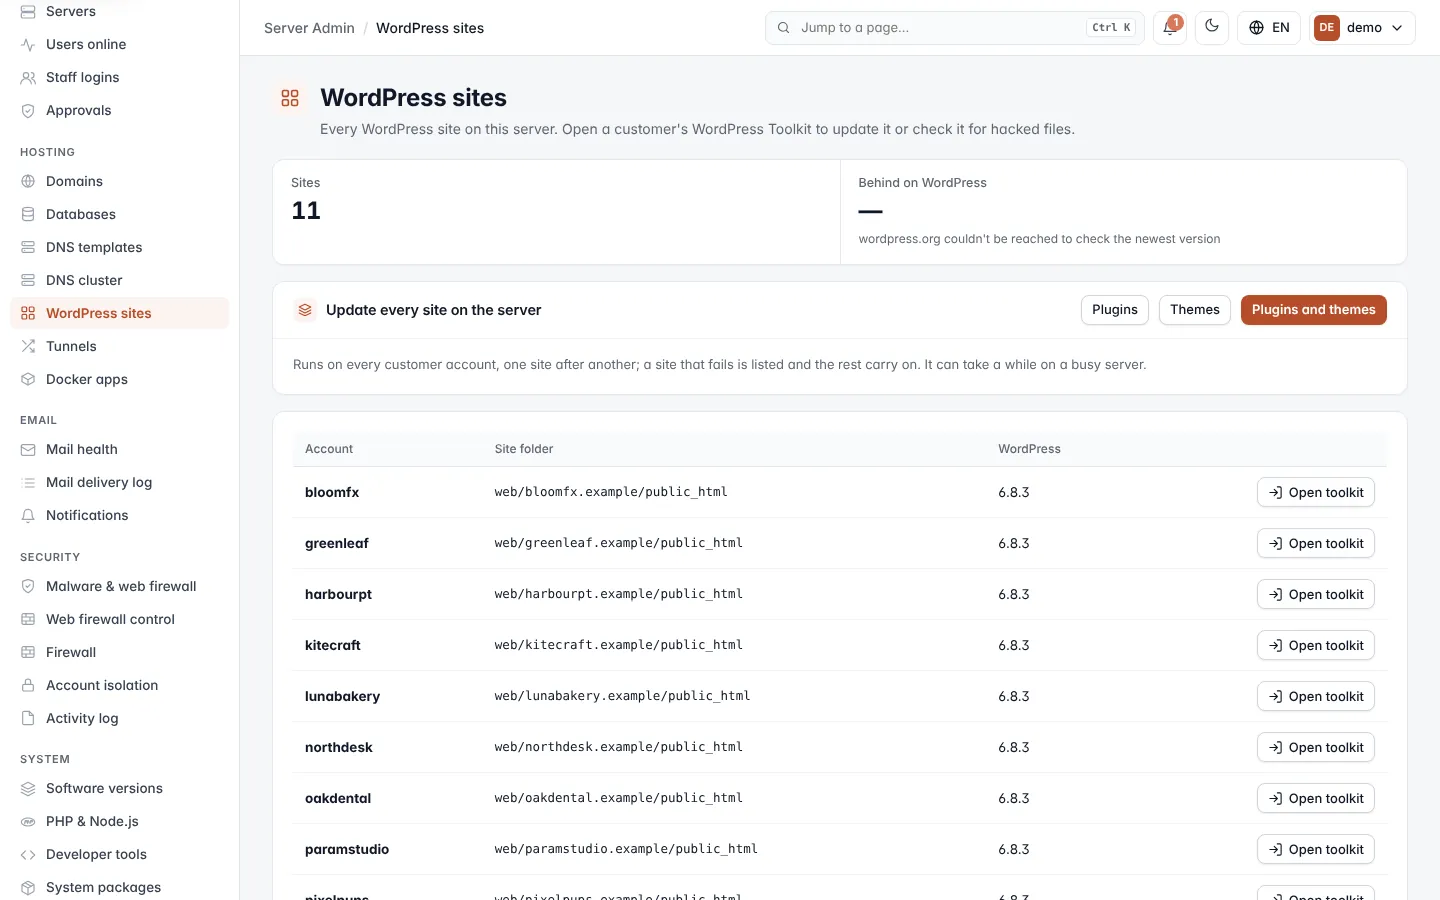Click the Account isolation lock icon
1440x900 pixels.
(x=28, y=685)
